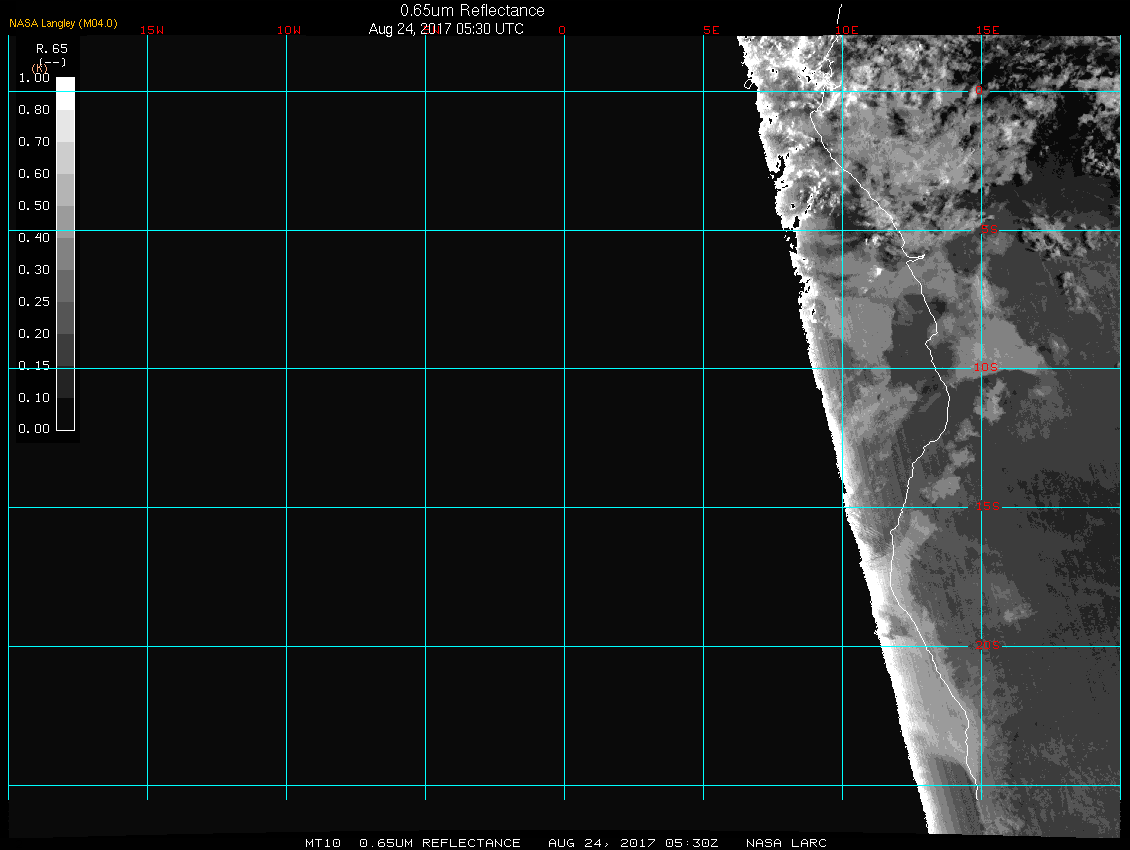Image resolution: width=1130 pixels, height=850 pixels.
Task: Click the Aug 24, 2017 05:30 UTC timestamp
Action: pyautogui.click(x=446, y=29)
